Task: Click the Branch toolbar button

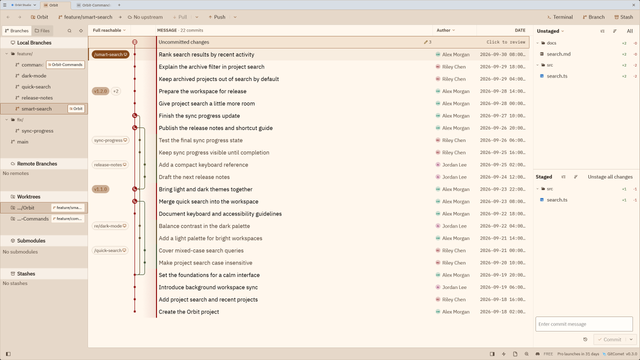Action: coord(593,17)
